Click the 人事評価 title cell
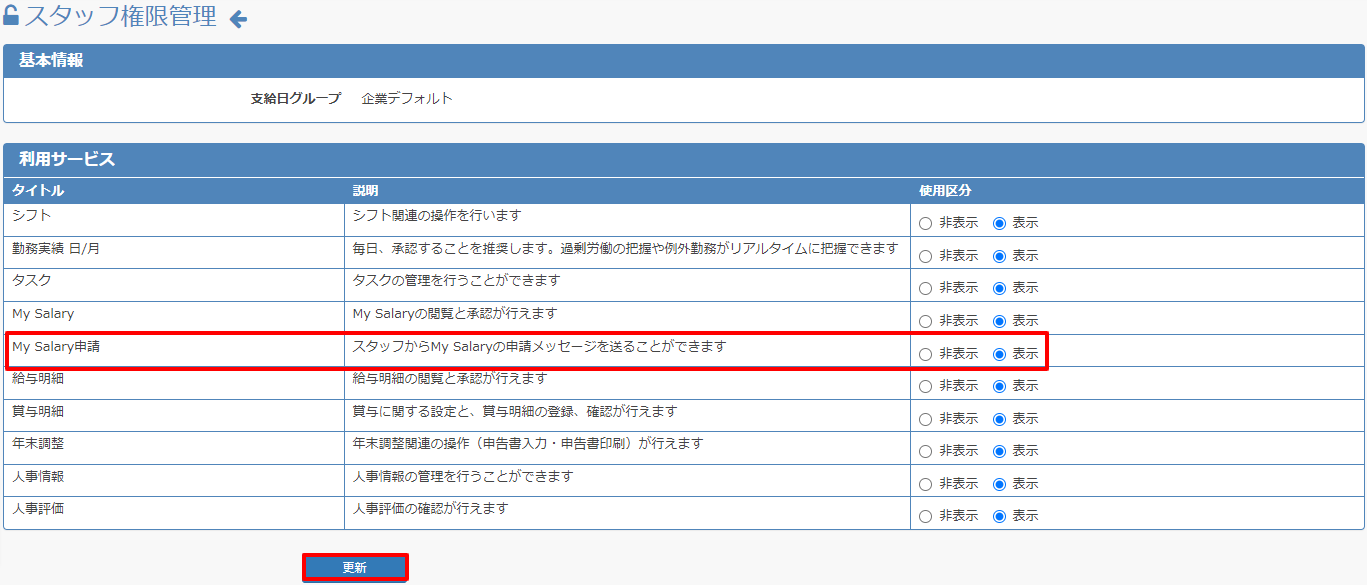Screen dimensions: 1367x585 pos(175,513)
